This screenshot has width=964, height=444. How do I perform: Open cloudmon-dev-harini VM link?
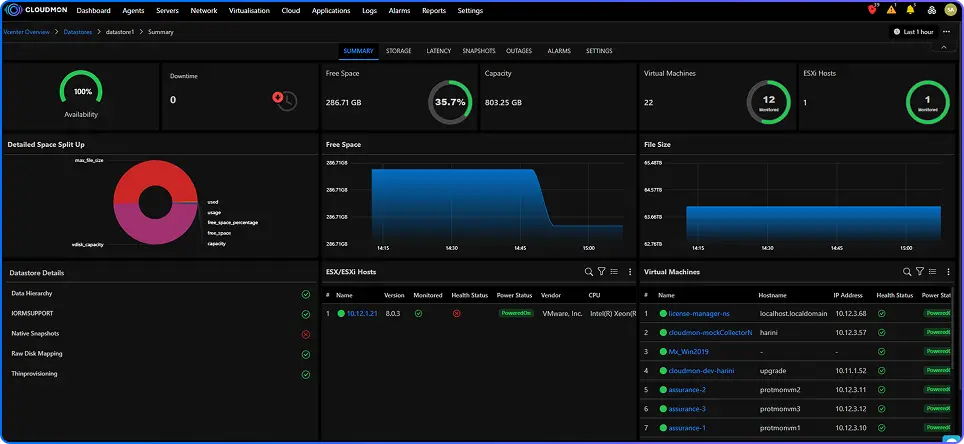[x=701, y=371]
